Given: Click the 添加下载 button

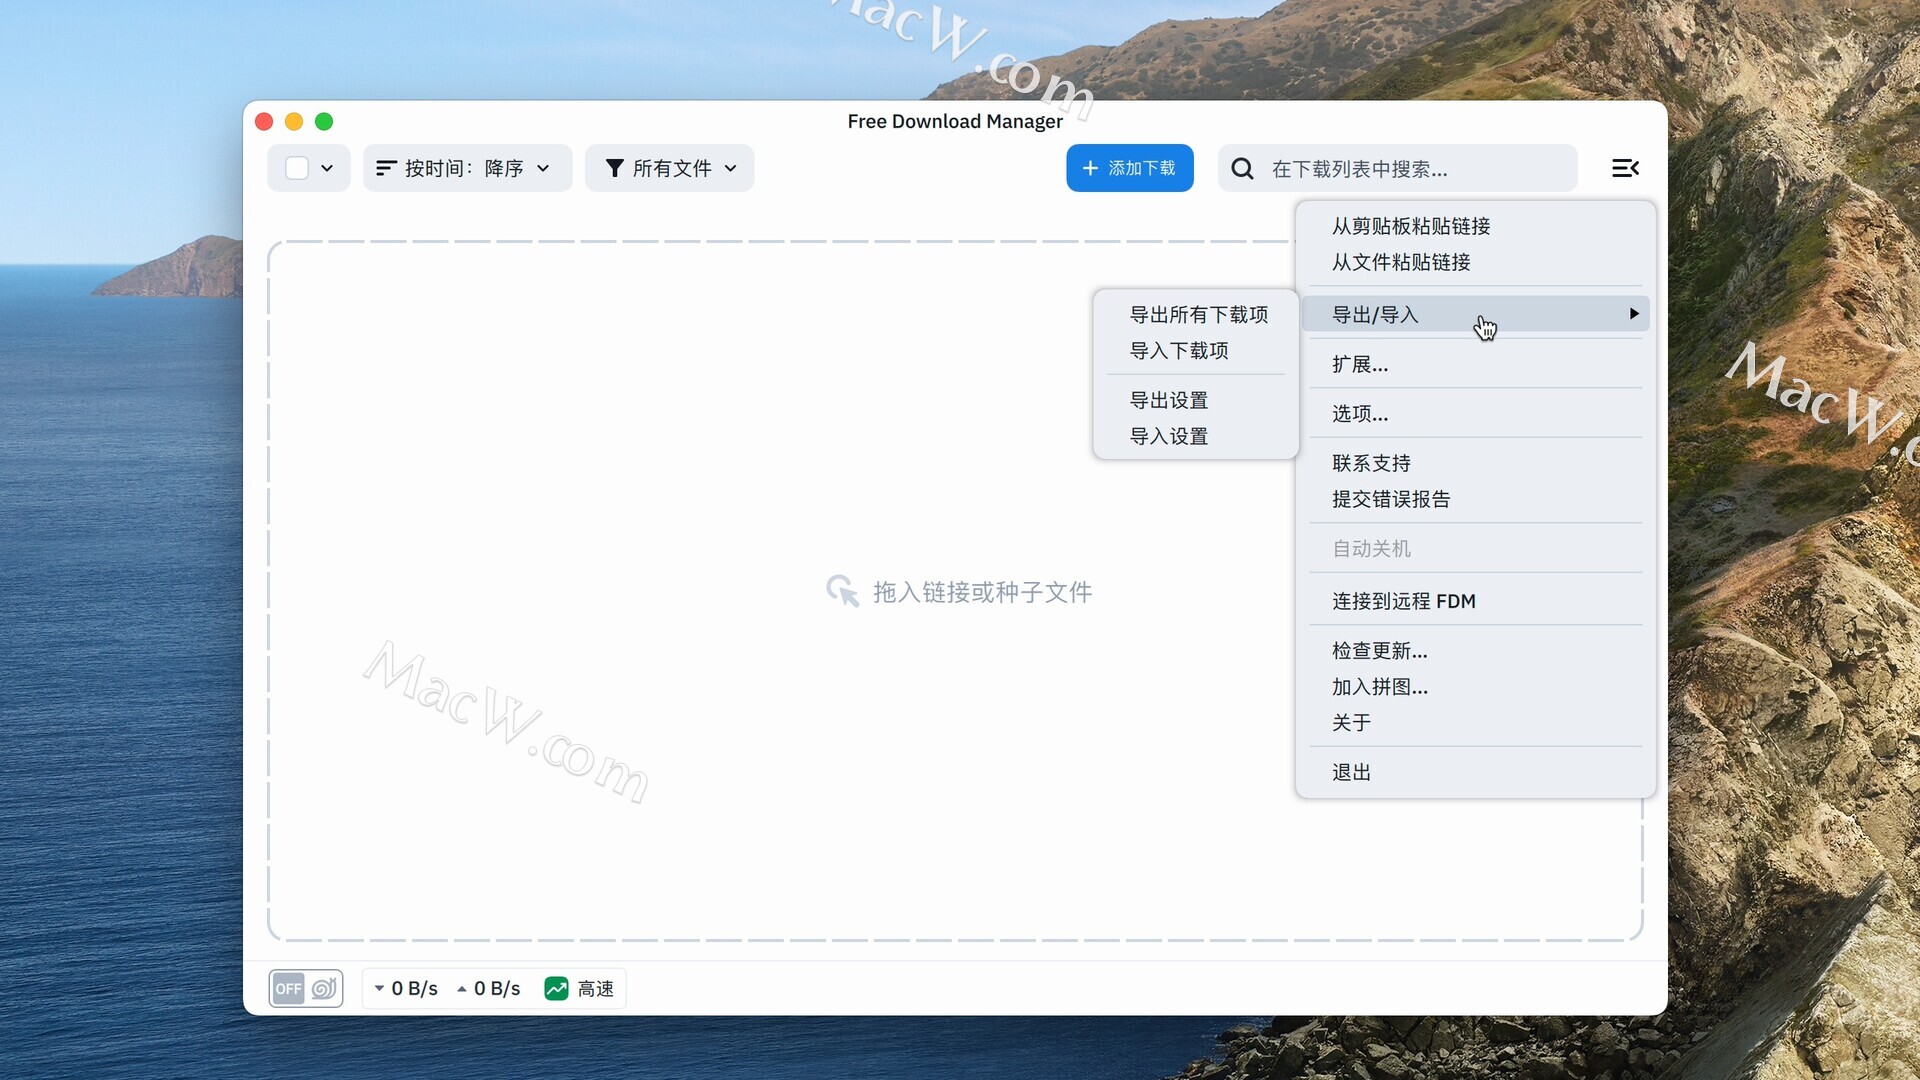Looking at the screenshot, I should (x=1129, y=168).
